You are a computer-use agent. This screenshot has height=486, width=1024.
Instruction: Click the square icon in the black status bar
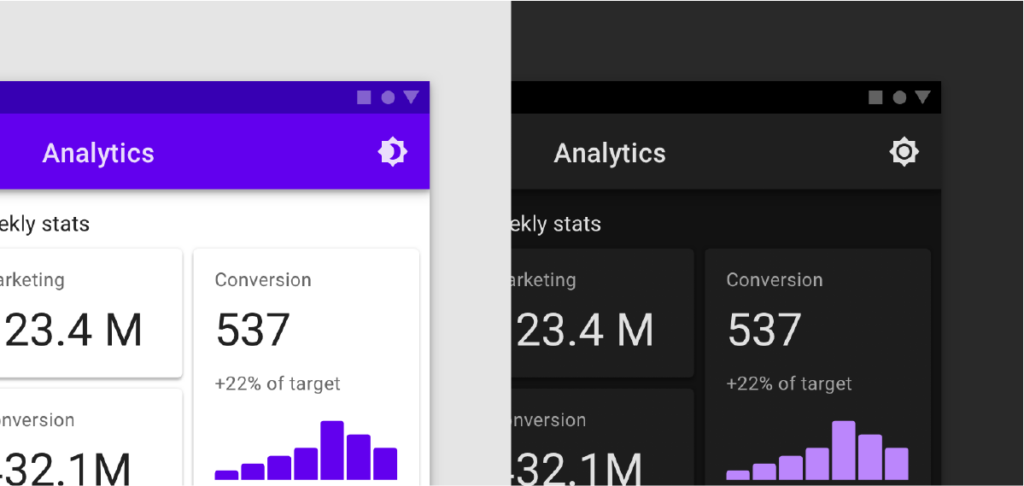click(876, 97)
